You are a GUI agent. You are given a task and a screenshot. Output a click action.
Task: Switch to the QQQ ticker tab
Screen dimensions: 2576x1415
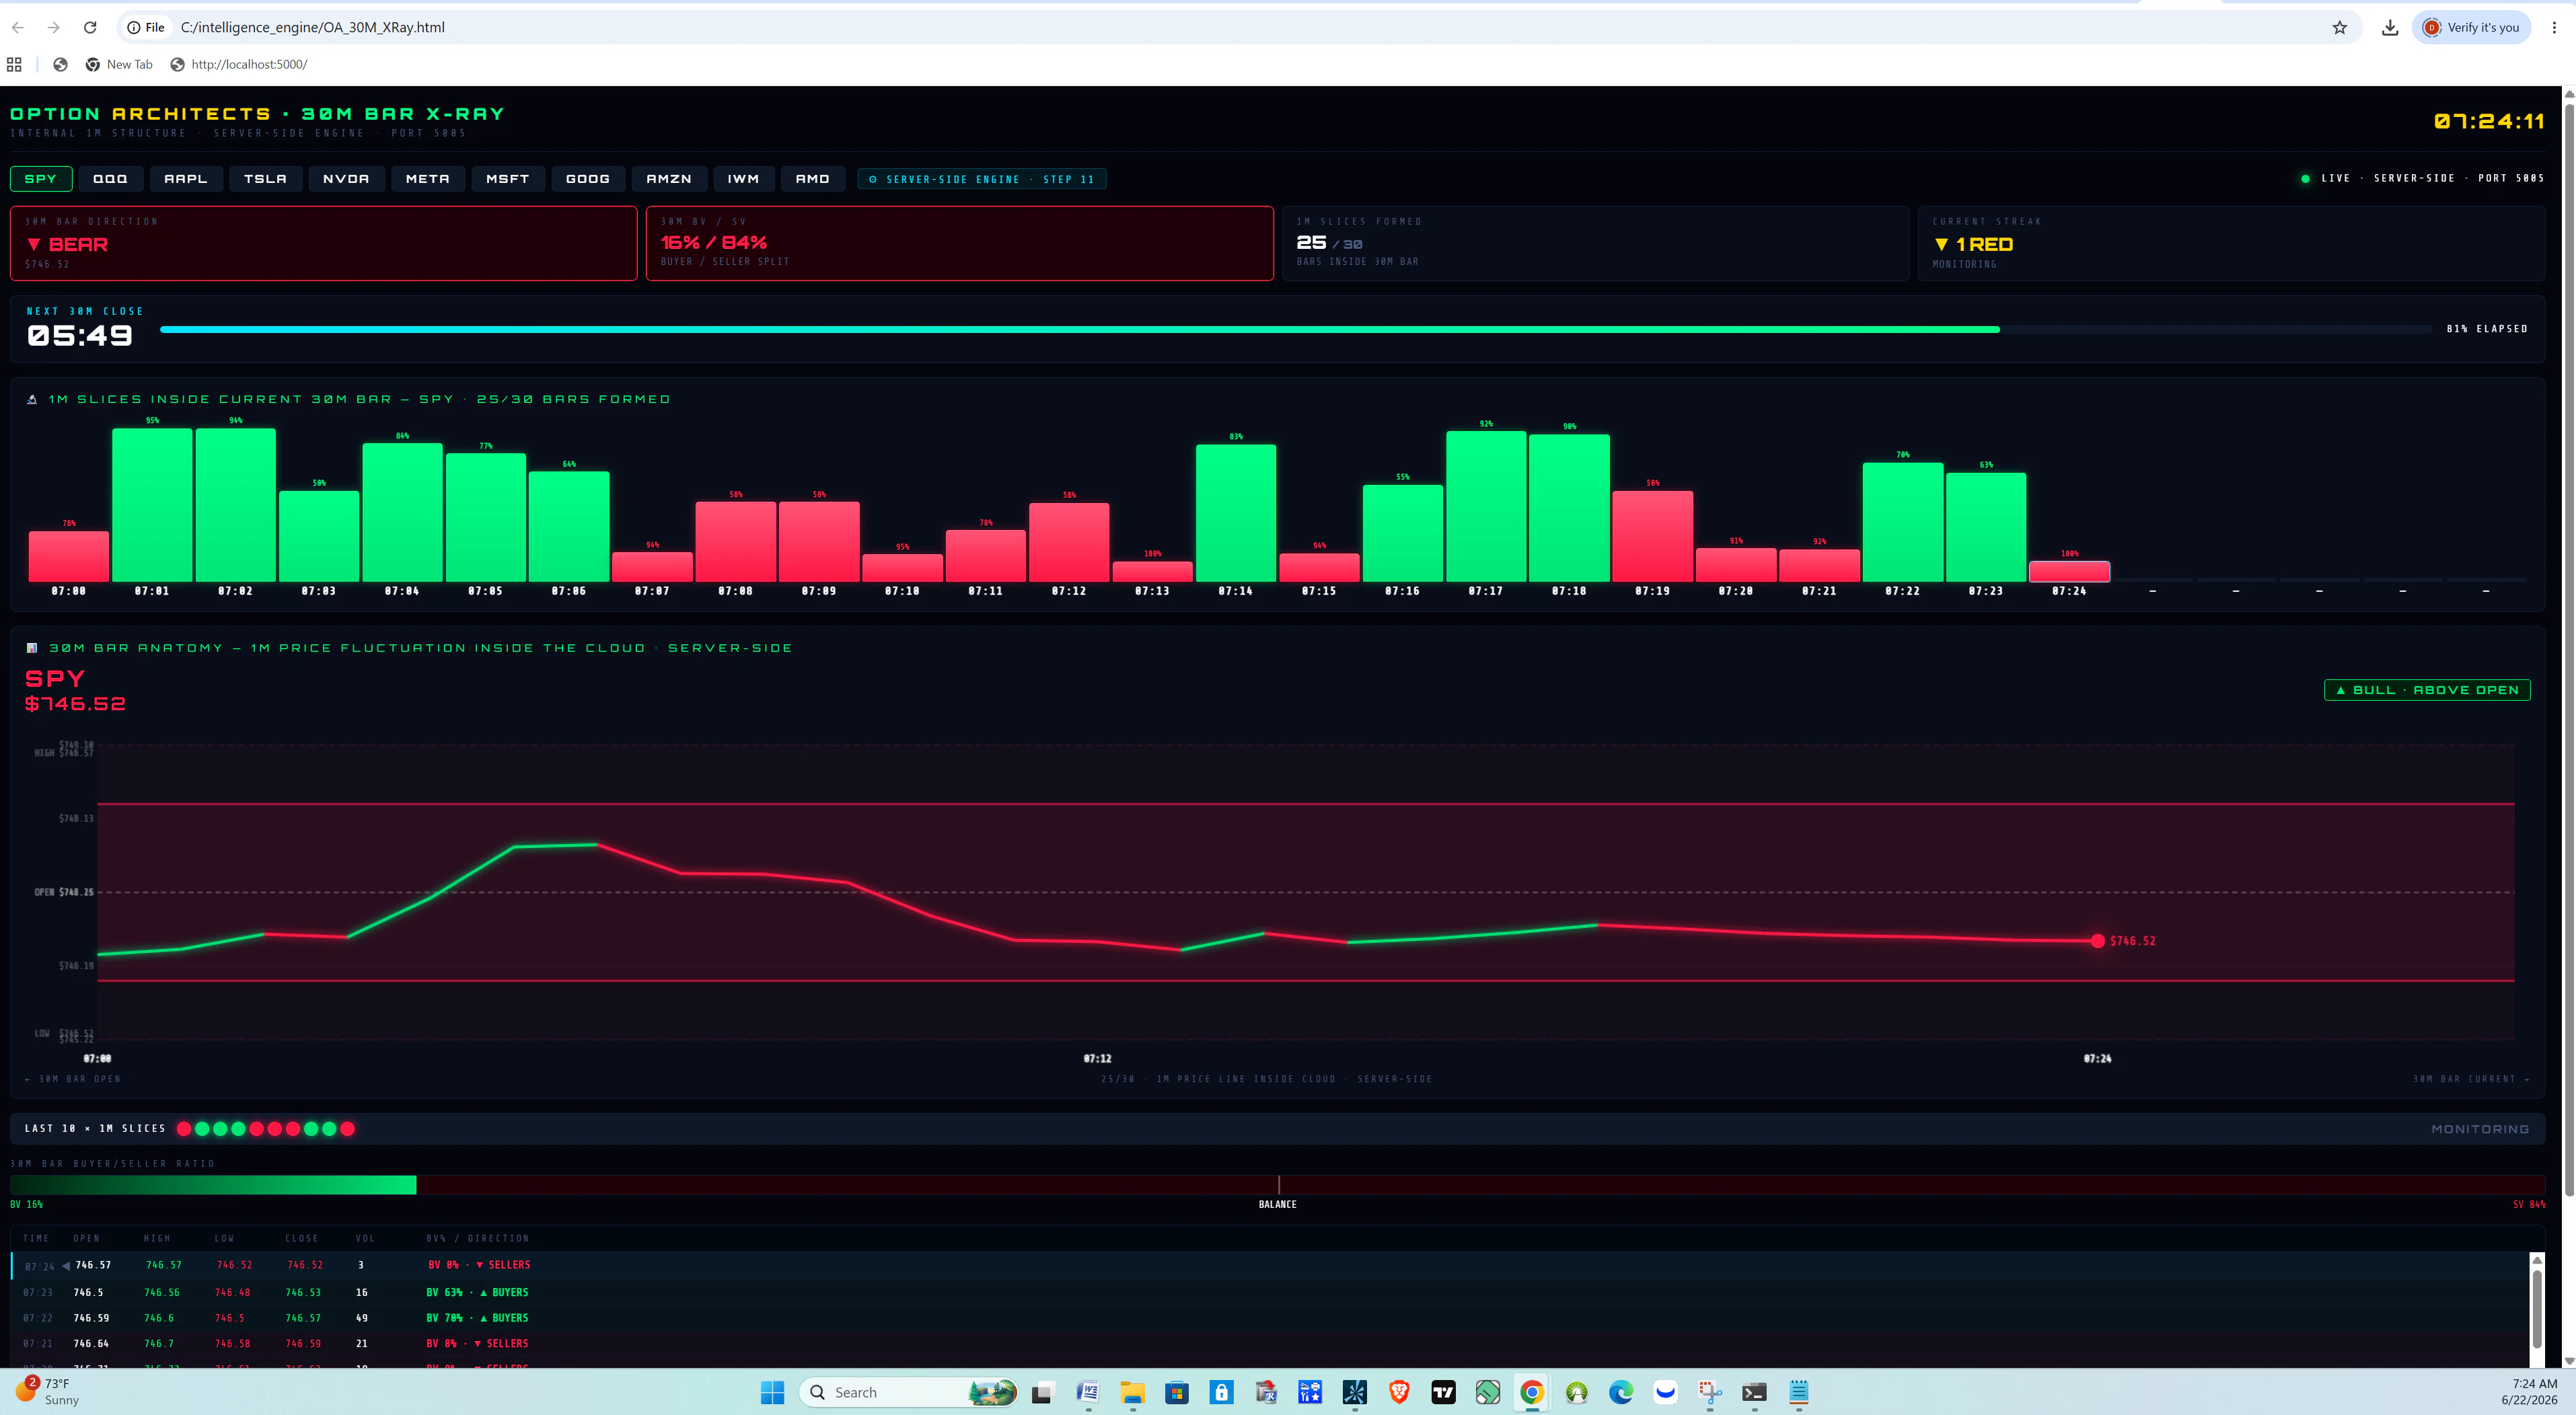coord(110,179)
